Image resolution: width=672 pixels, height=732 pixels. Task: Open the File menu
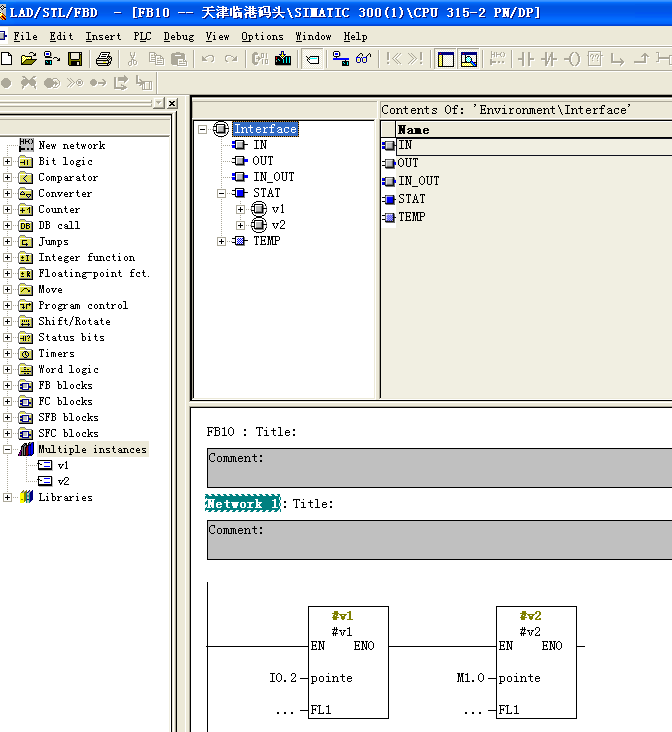click(25, 36)
